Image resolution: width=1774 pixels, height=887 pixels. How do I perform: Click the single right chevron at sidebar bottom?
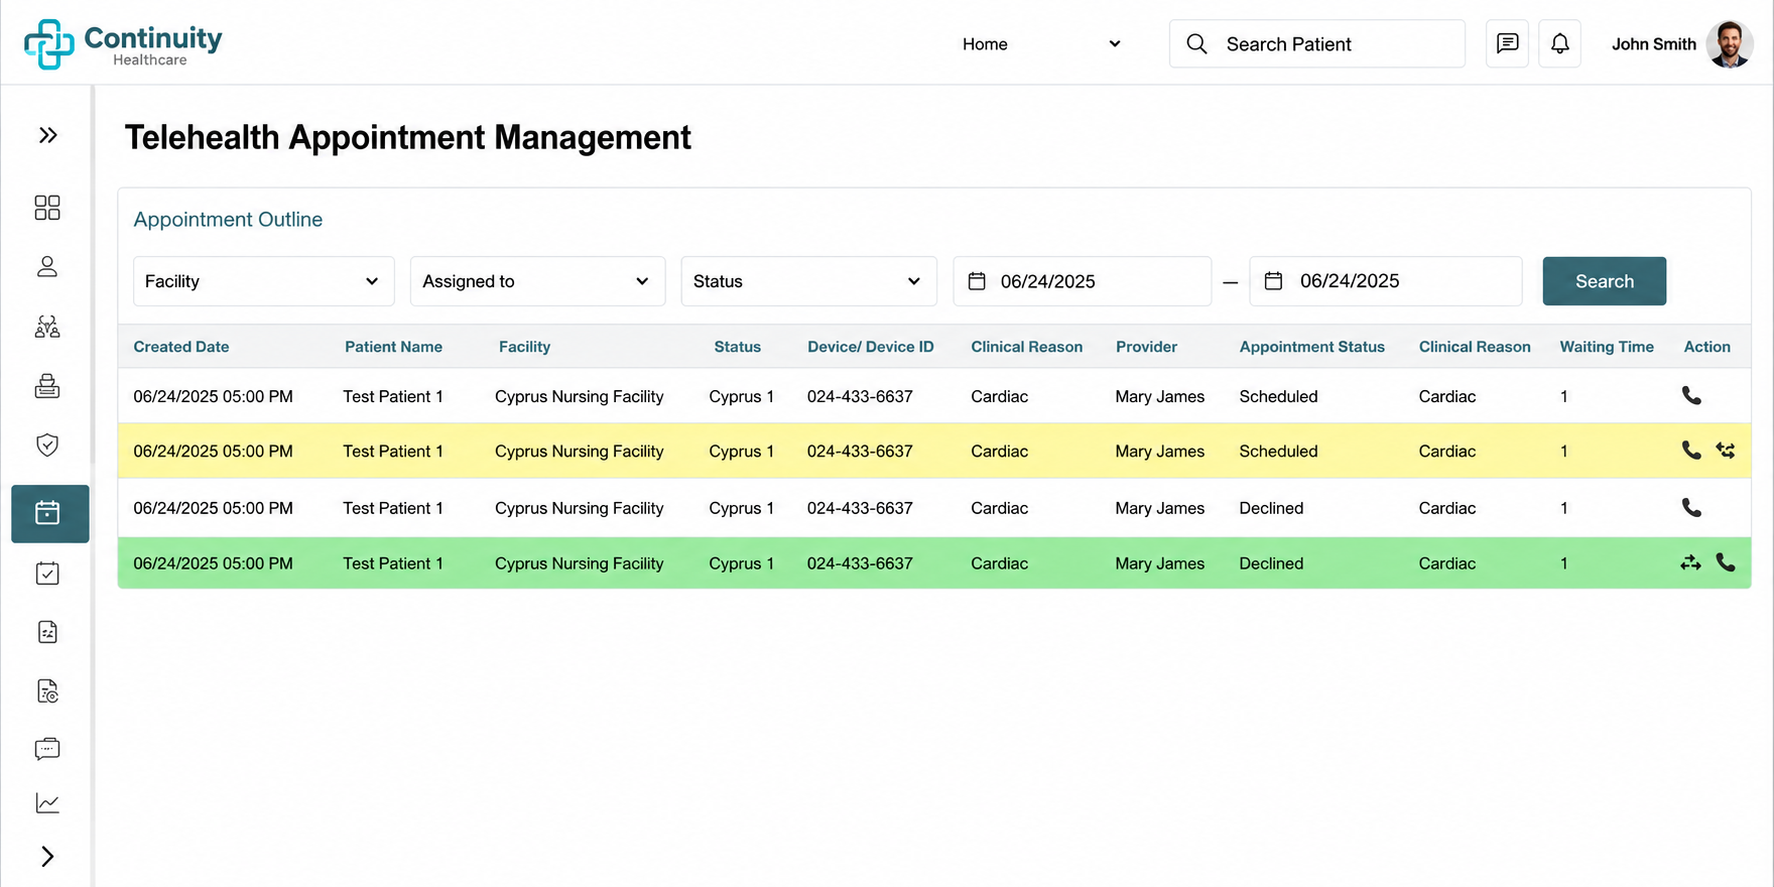(47, 856)
